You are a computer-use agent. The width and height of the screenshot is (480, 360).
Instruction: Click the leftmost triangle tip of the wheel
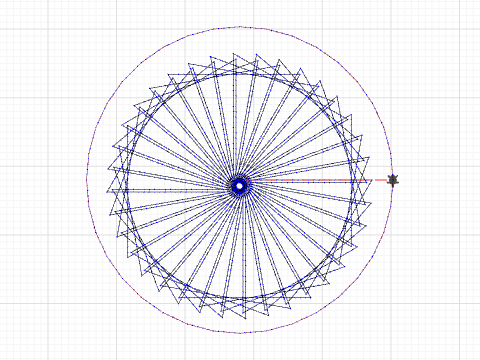tap(107, 192)
